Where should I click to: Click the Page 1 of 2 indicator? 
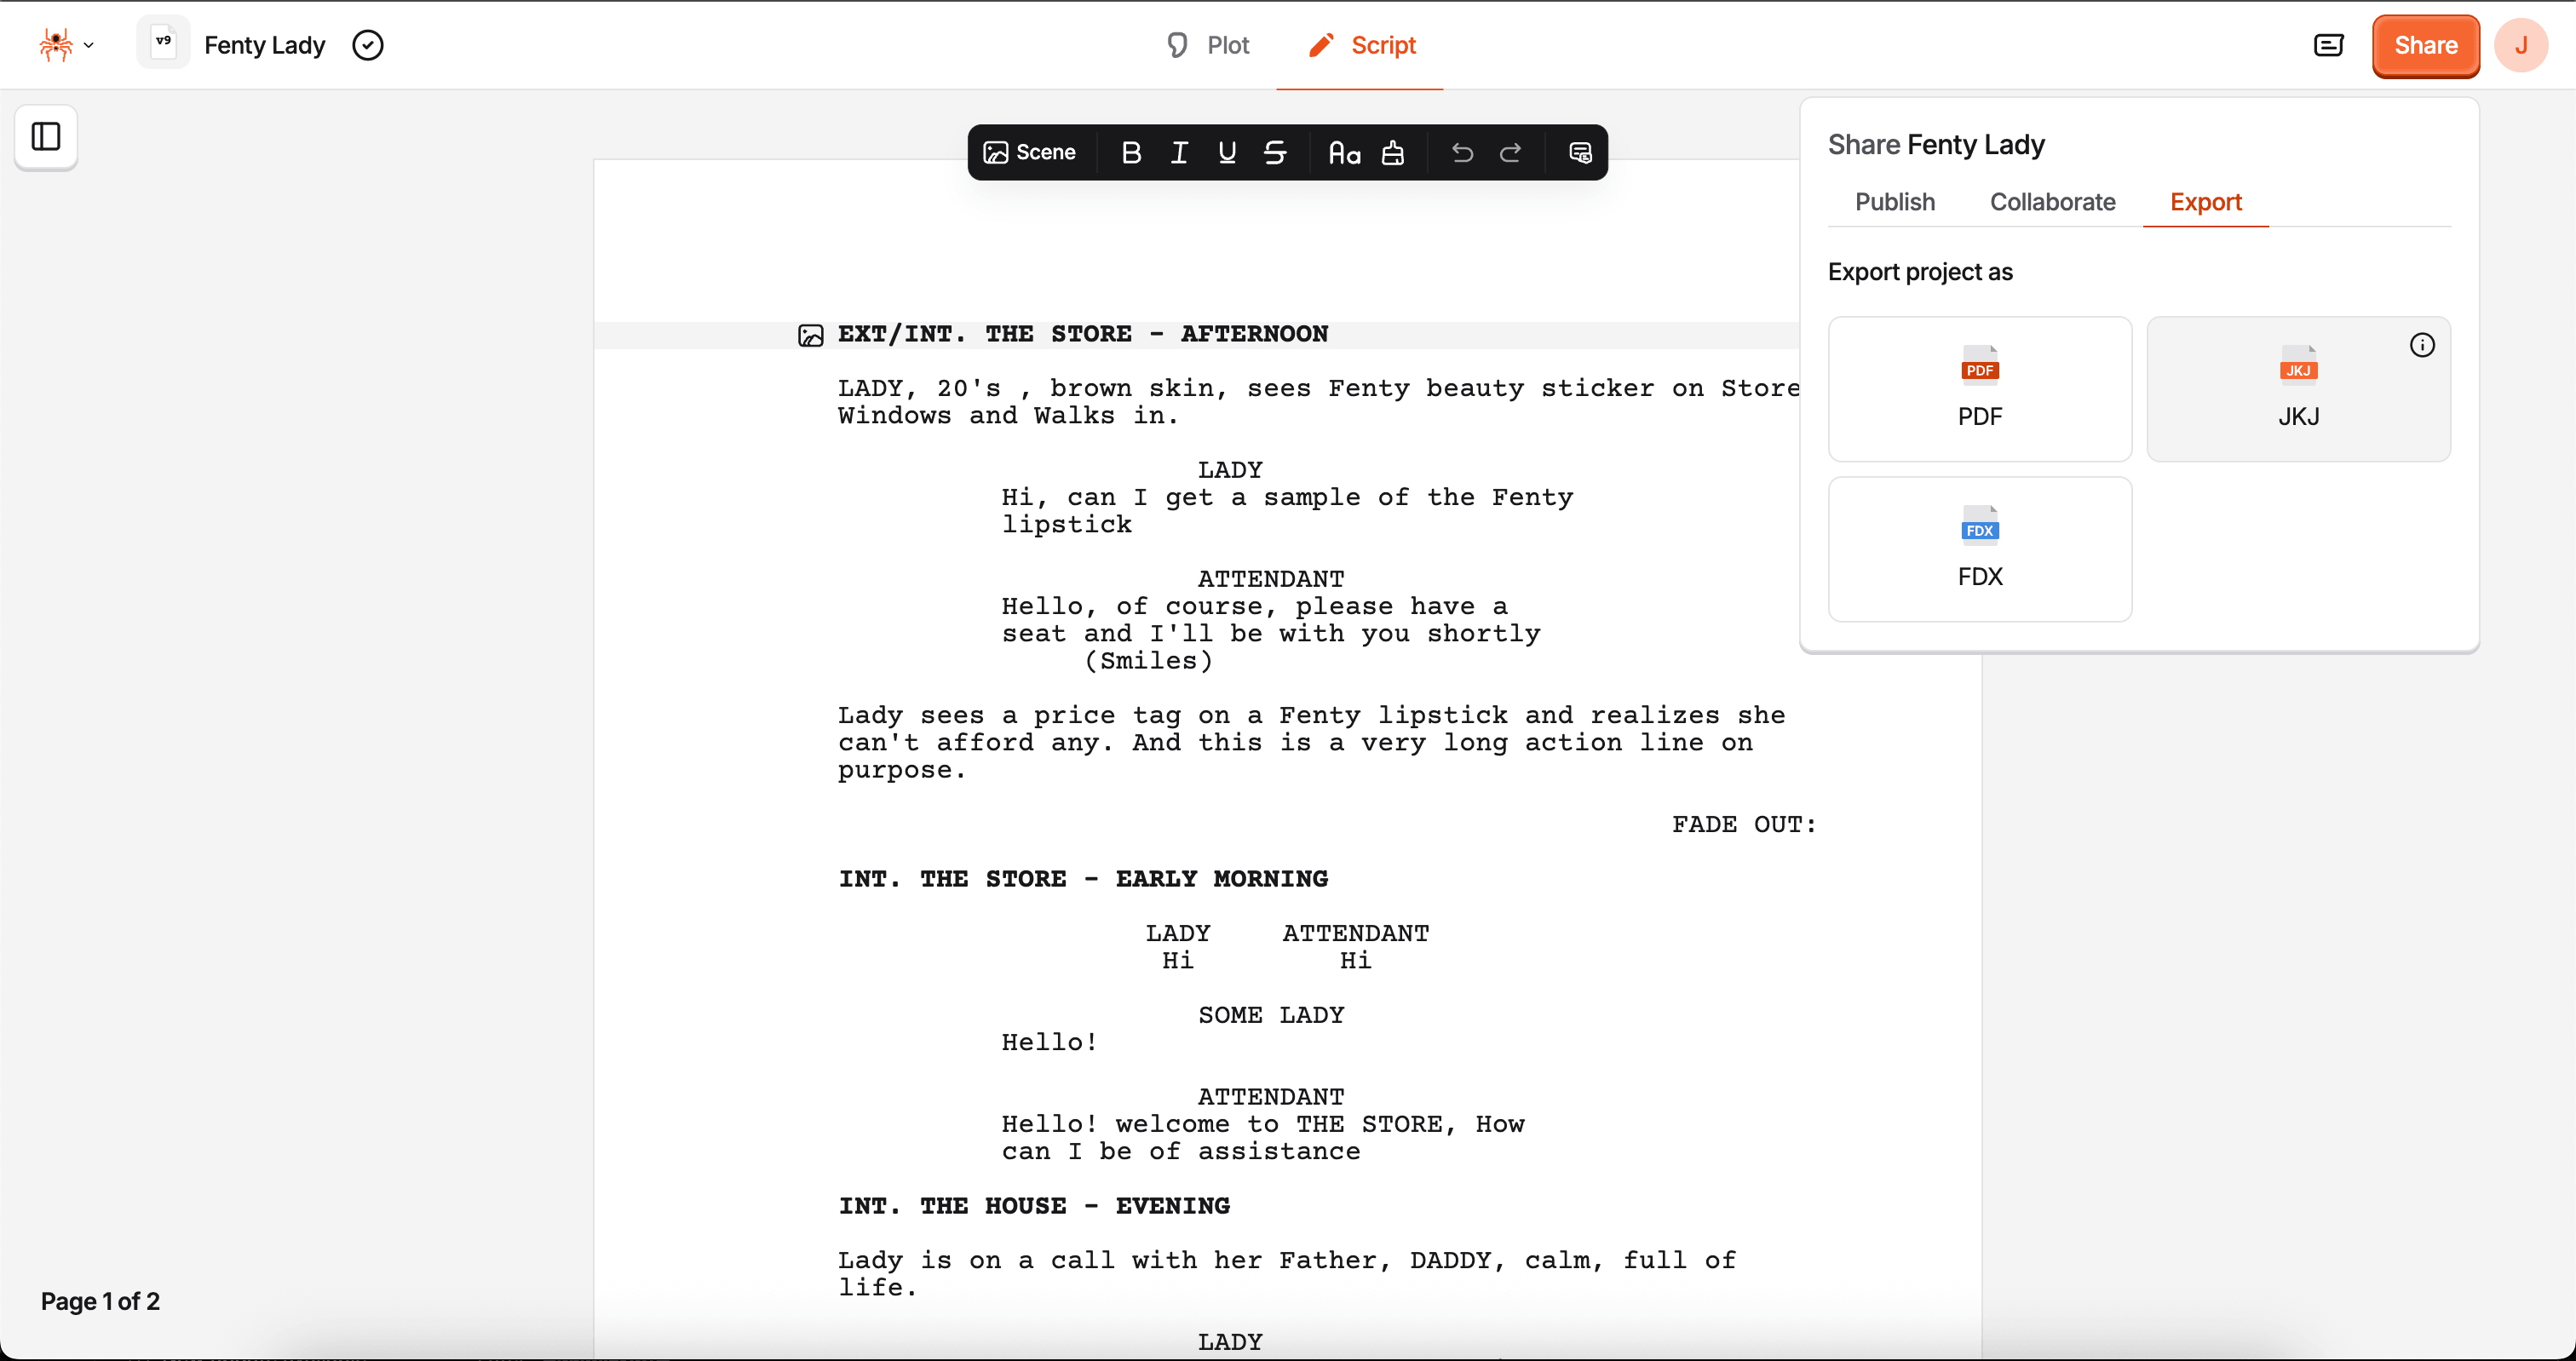point(100,1301)
